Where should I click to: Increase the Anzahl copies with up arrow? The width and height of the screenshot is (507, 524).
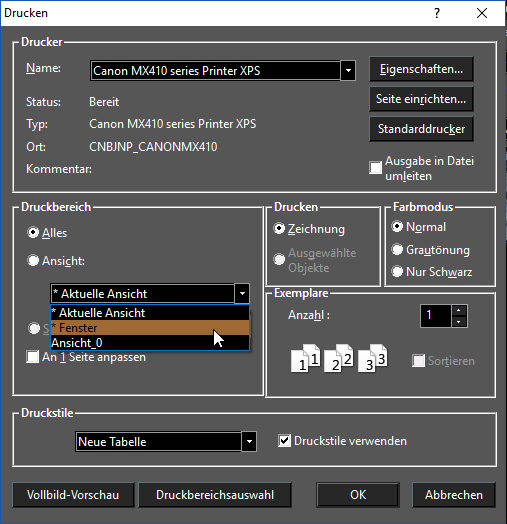459,310
